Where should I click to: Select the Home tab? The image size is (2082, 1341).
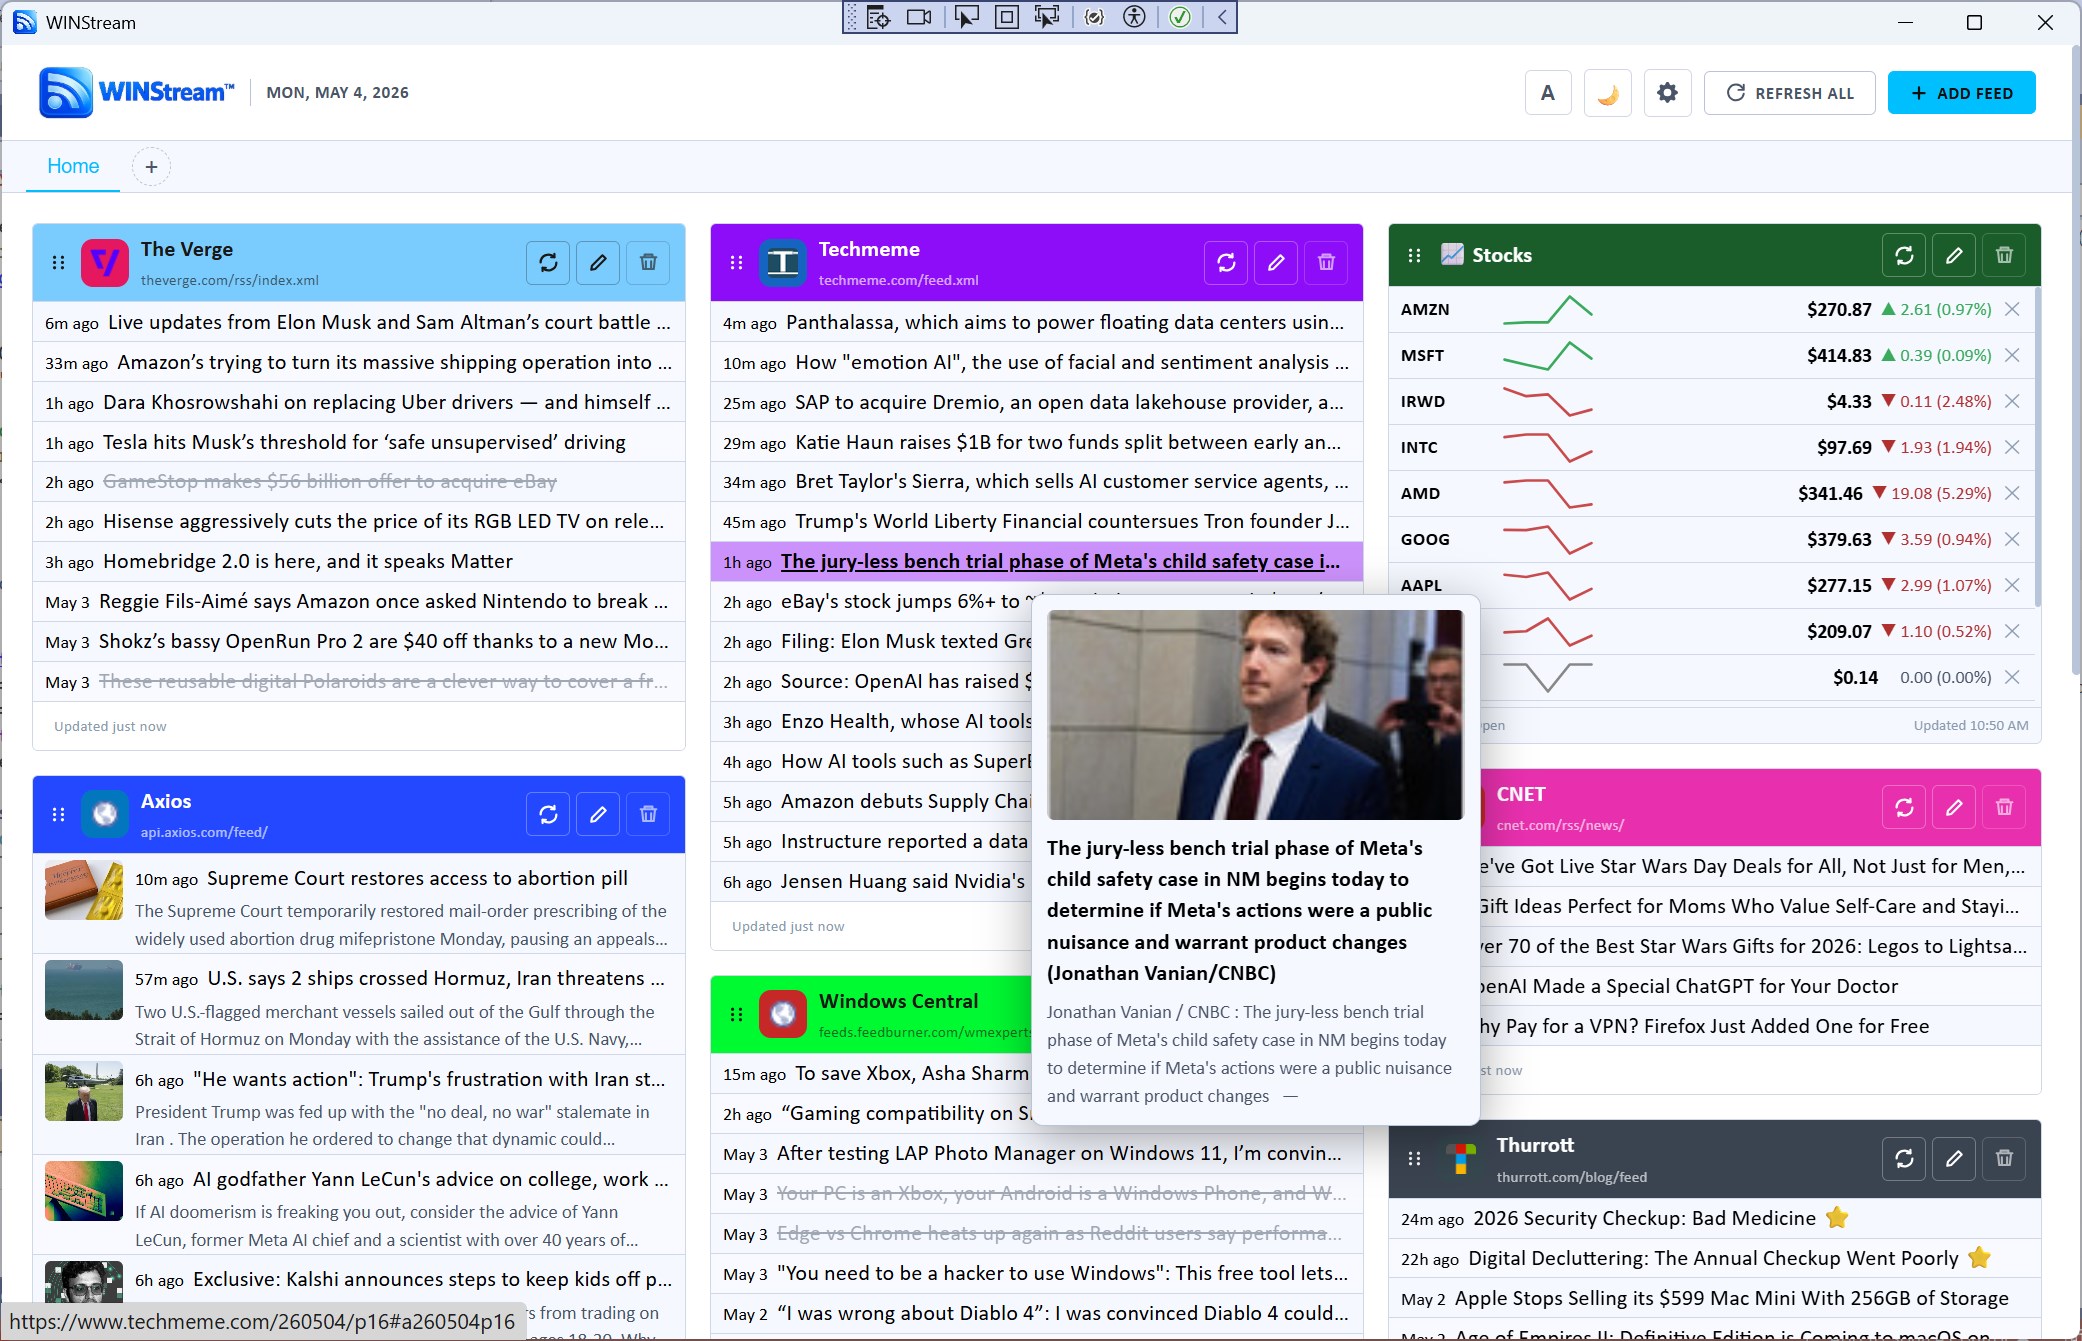73,166
